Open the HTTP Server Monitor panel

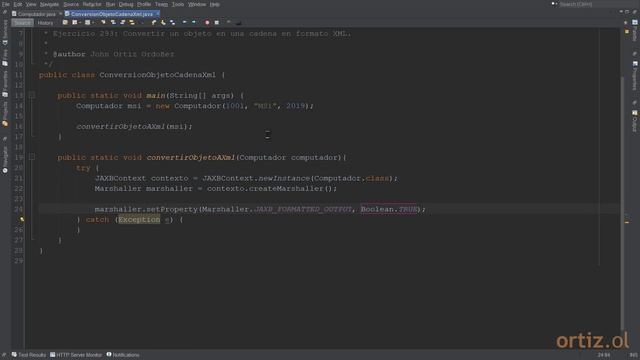(76, 355)
